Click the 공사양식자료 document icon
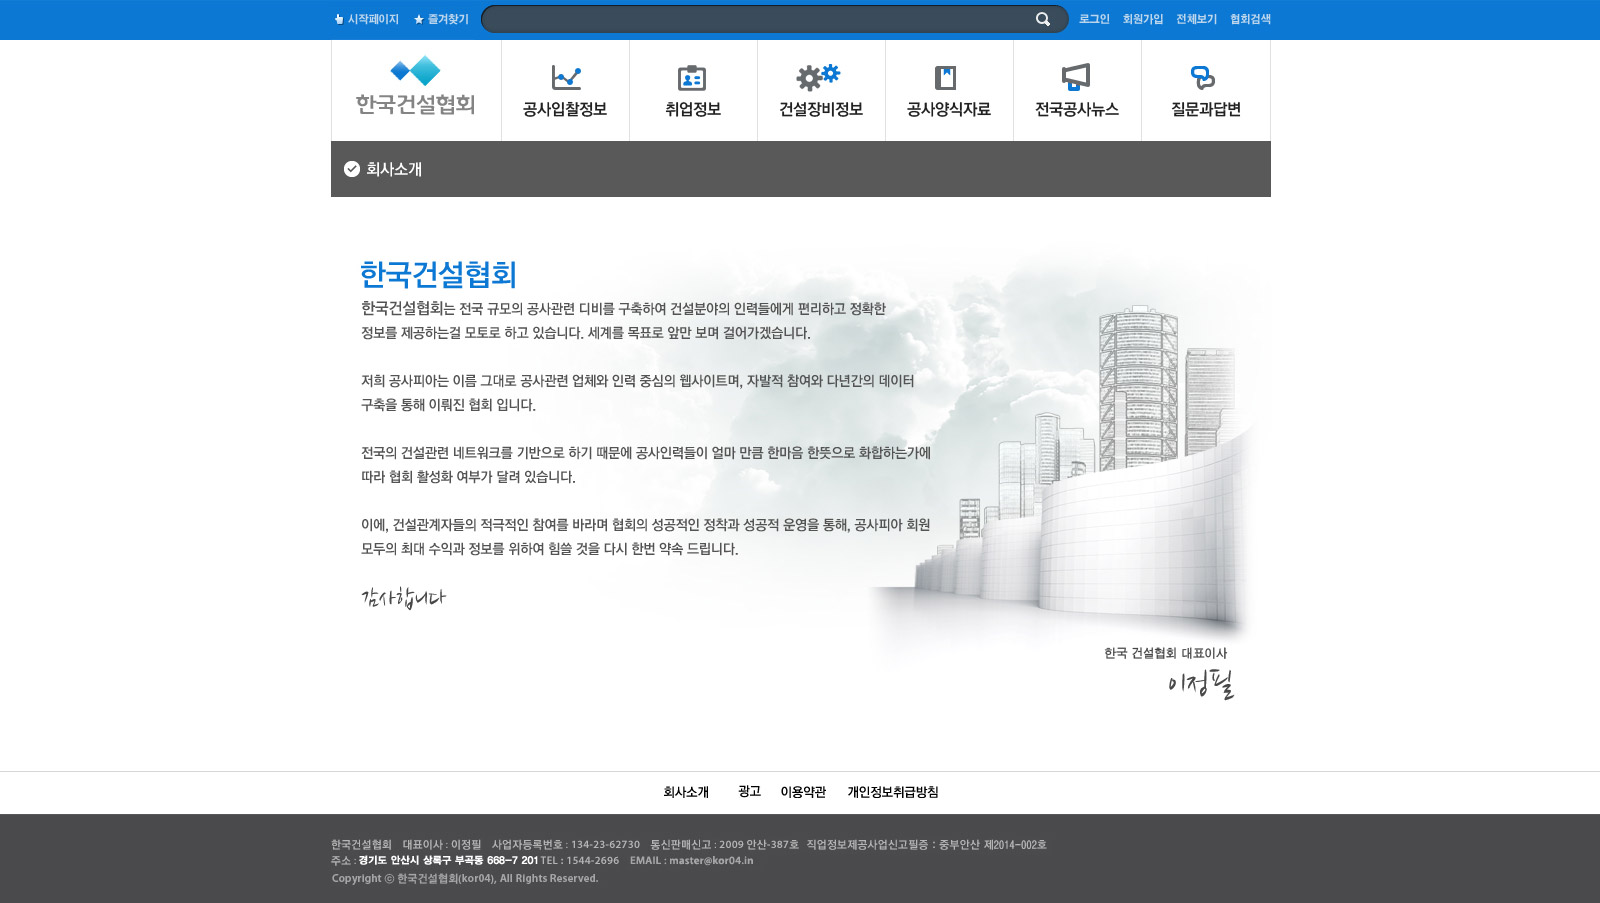Image resolution: width=1600 pixels, height=903 pixels. coord(945,77)
